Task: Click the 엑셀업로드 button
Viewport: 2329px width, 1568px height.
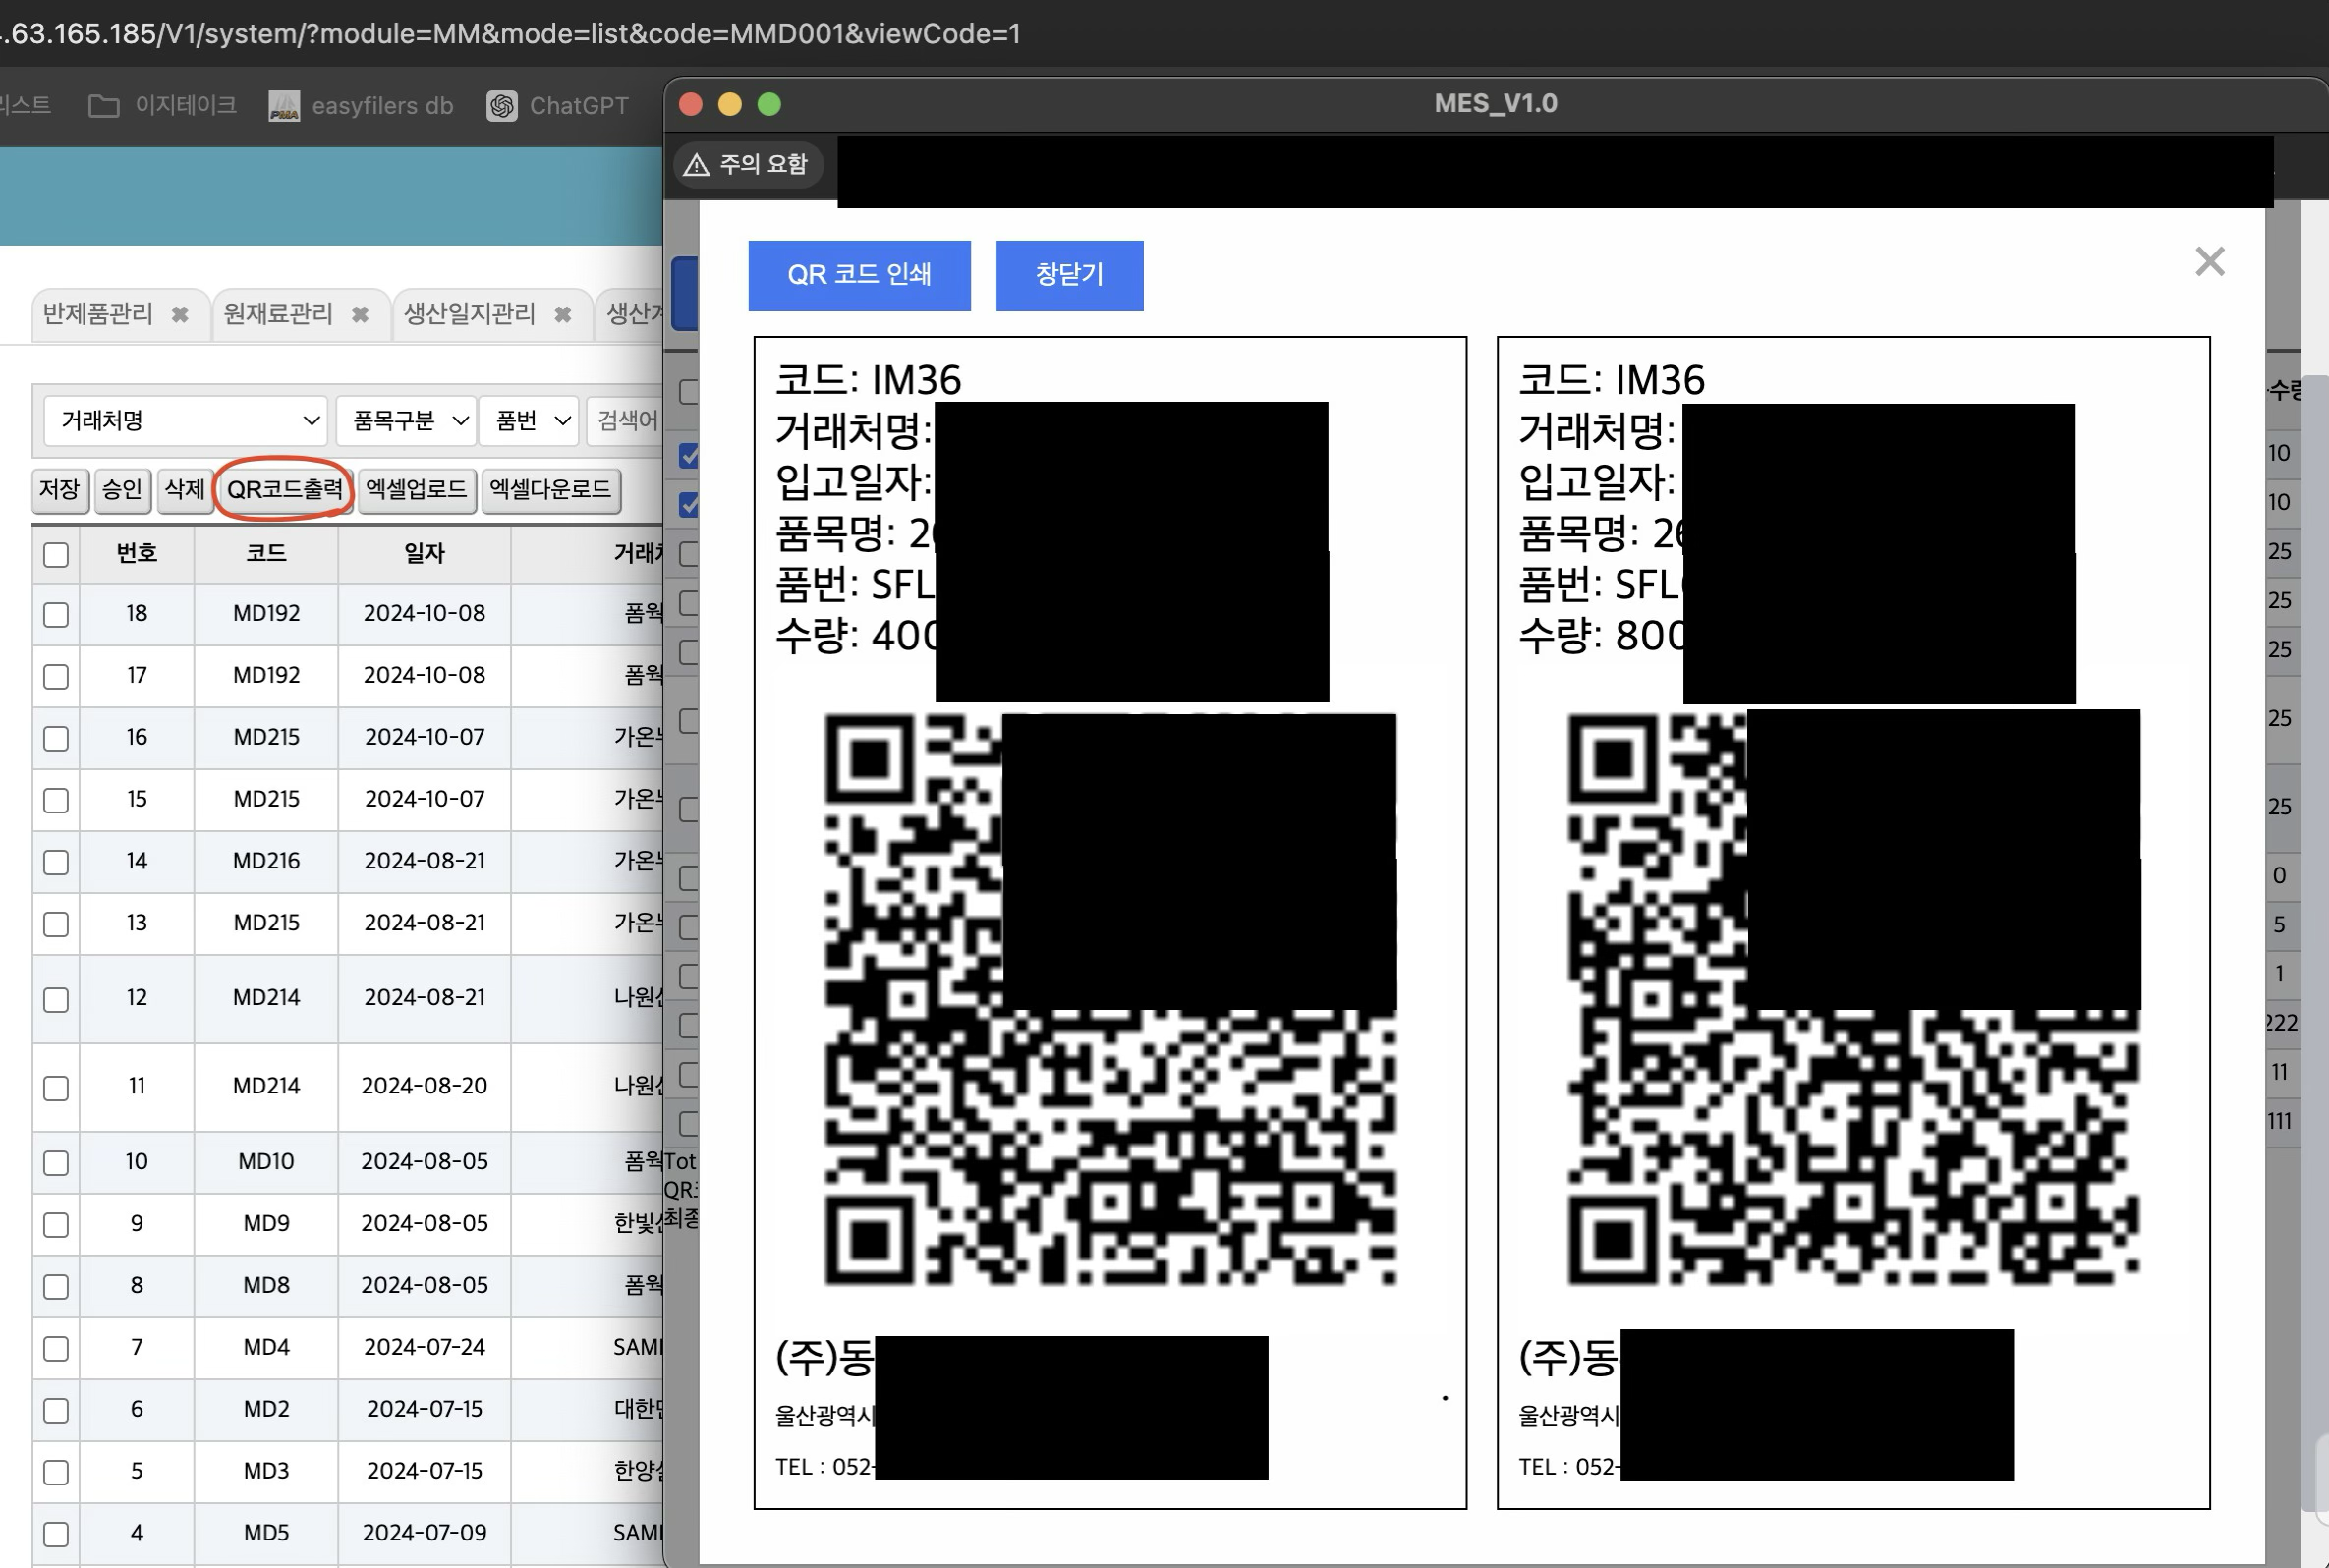Action: (x=416, y=490)
